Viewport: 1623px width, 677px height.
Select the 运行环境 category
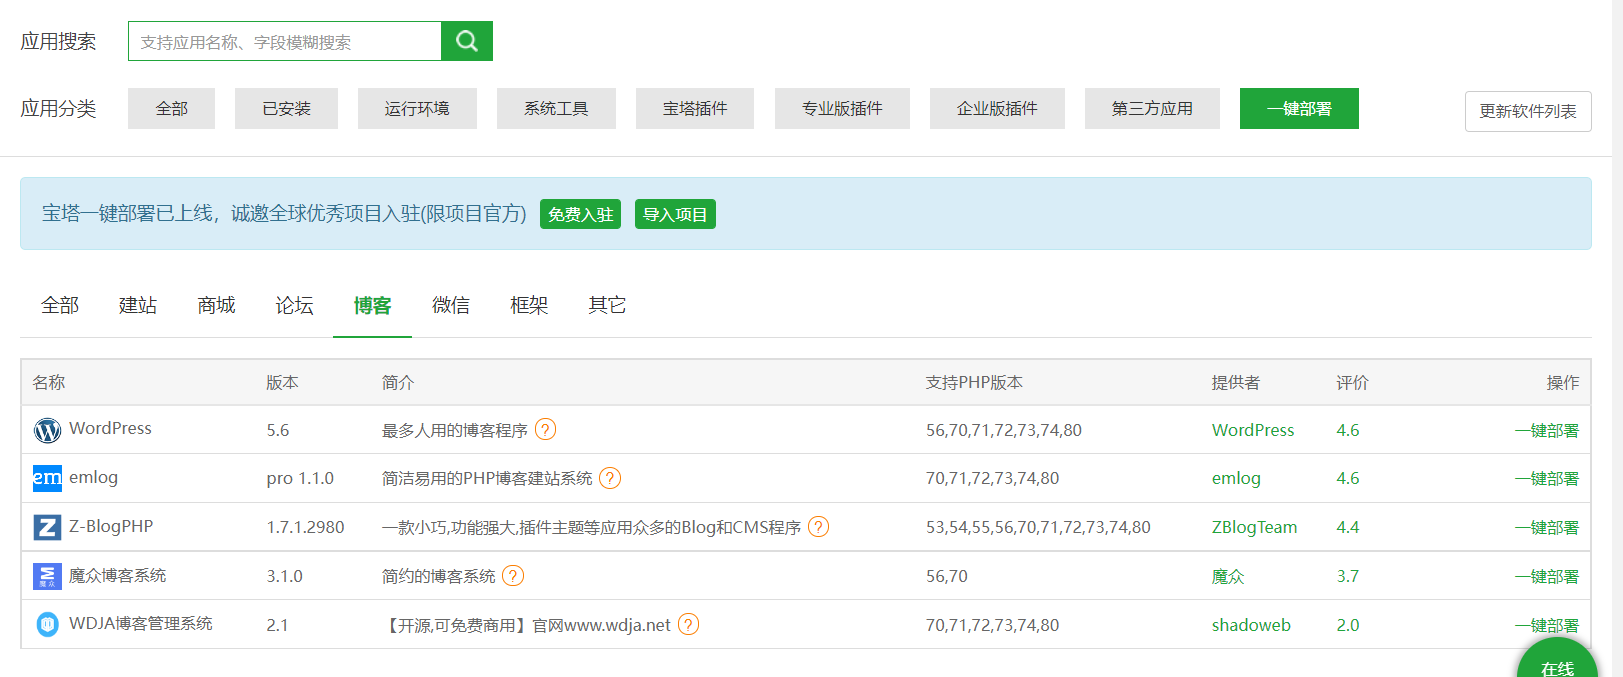(417, 108)
